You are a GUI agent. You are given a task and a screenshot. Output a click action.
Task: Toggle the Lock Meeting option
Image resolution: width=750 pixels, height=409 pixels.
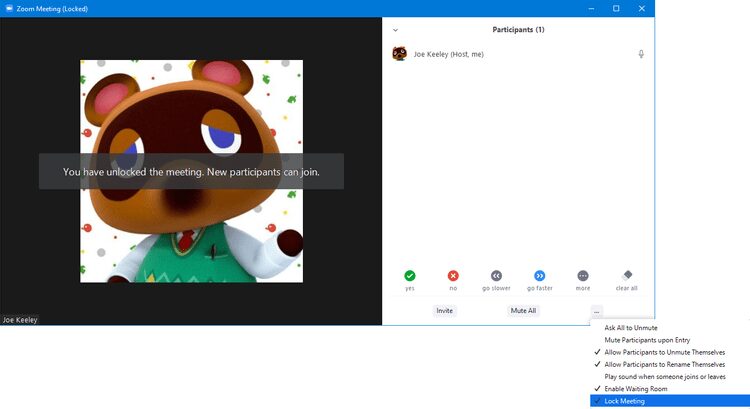[624, 400]
